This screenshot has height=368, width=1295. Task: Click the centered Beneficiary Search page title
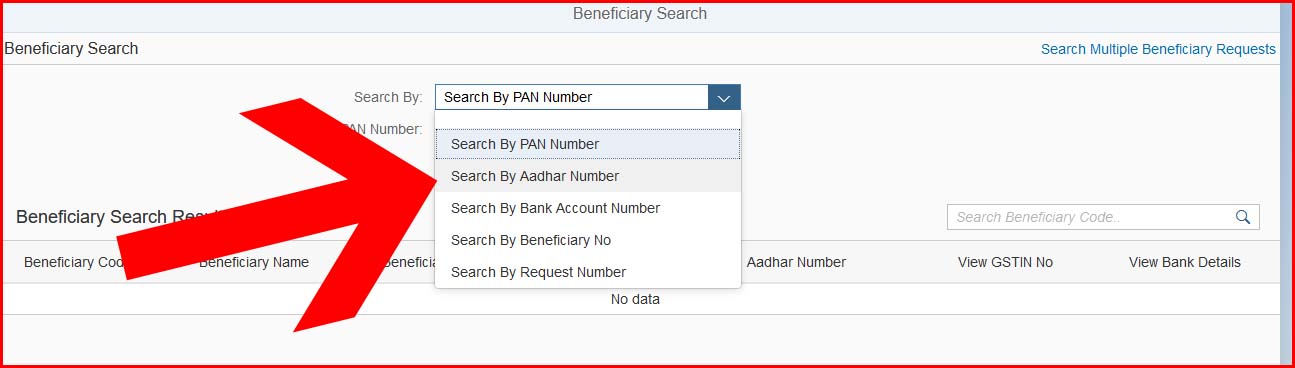click(640, 14)
